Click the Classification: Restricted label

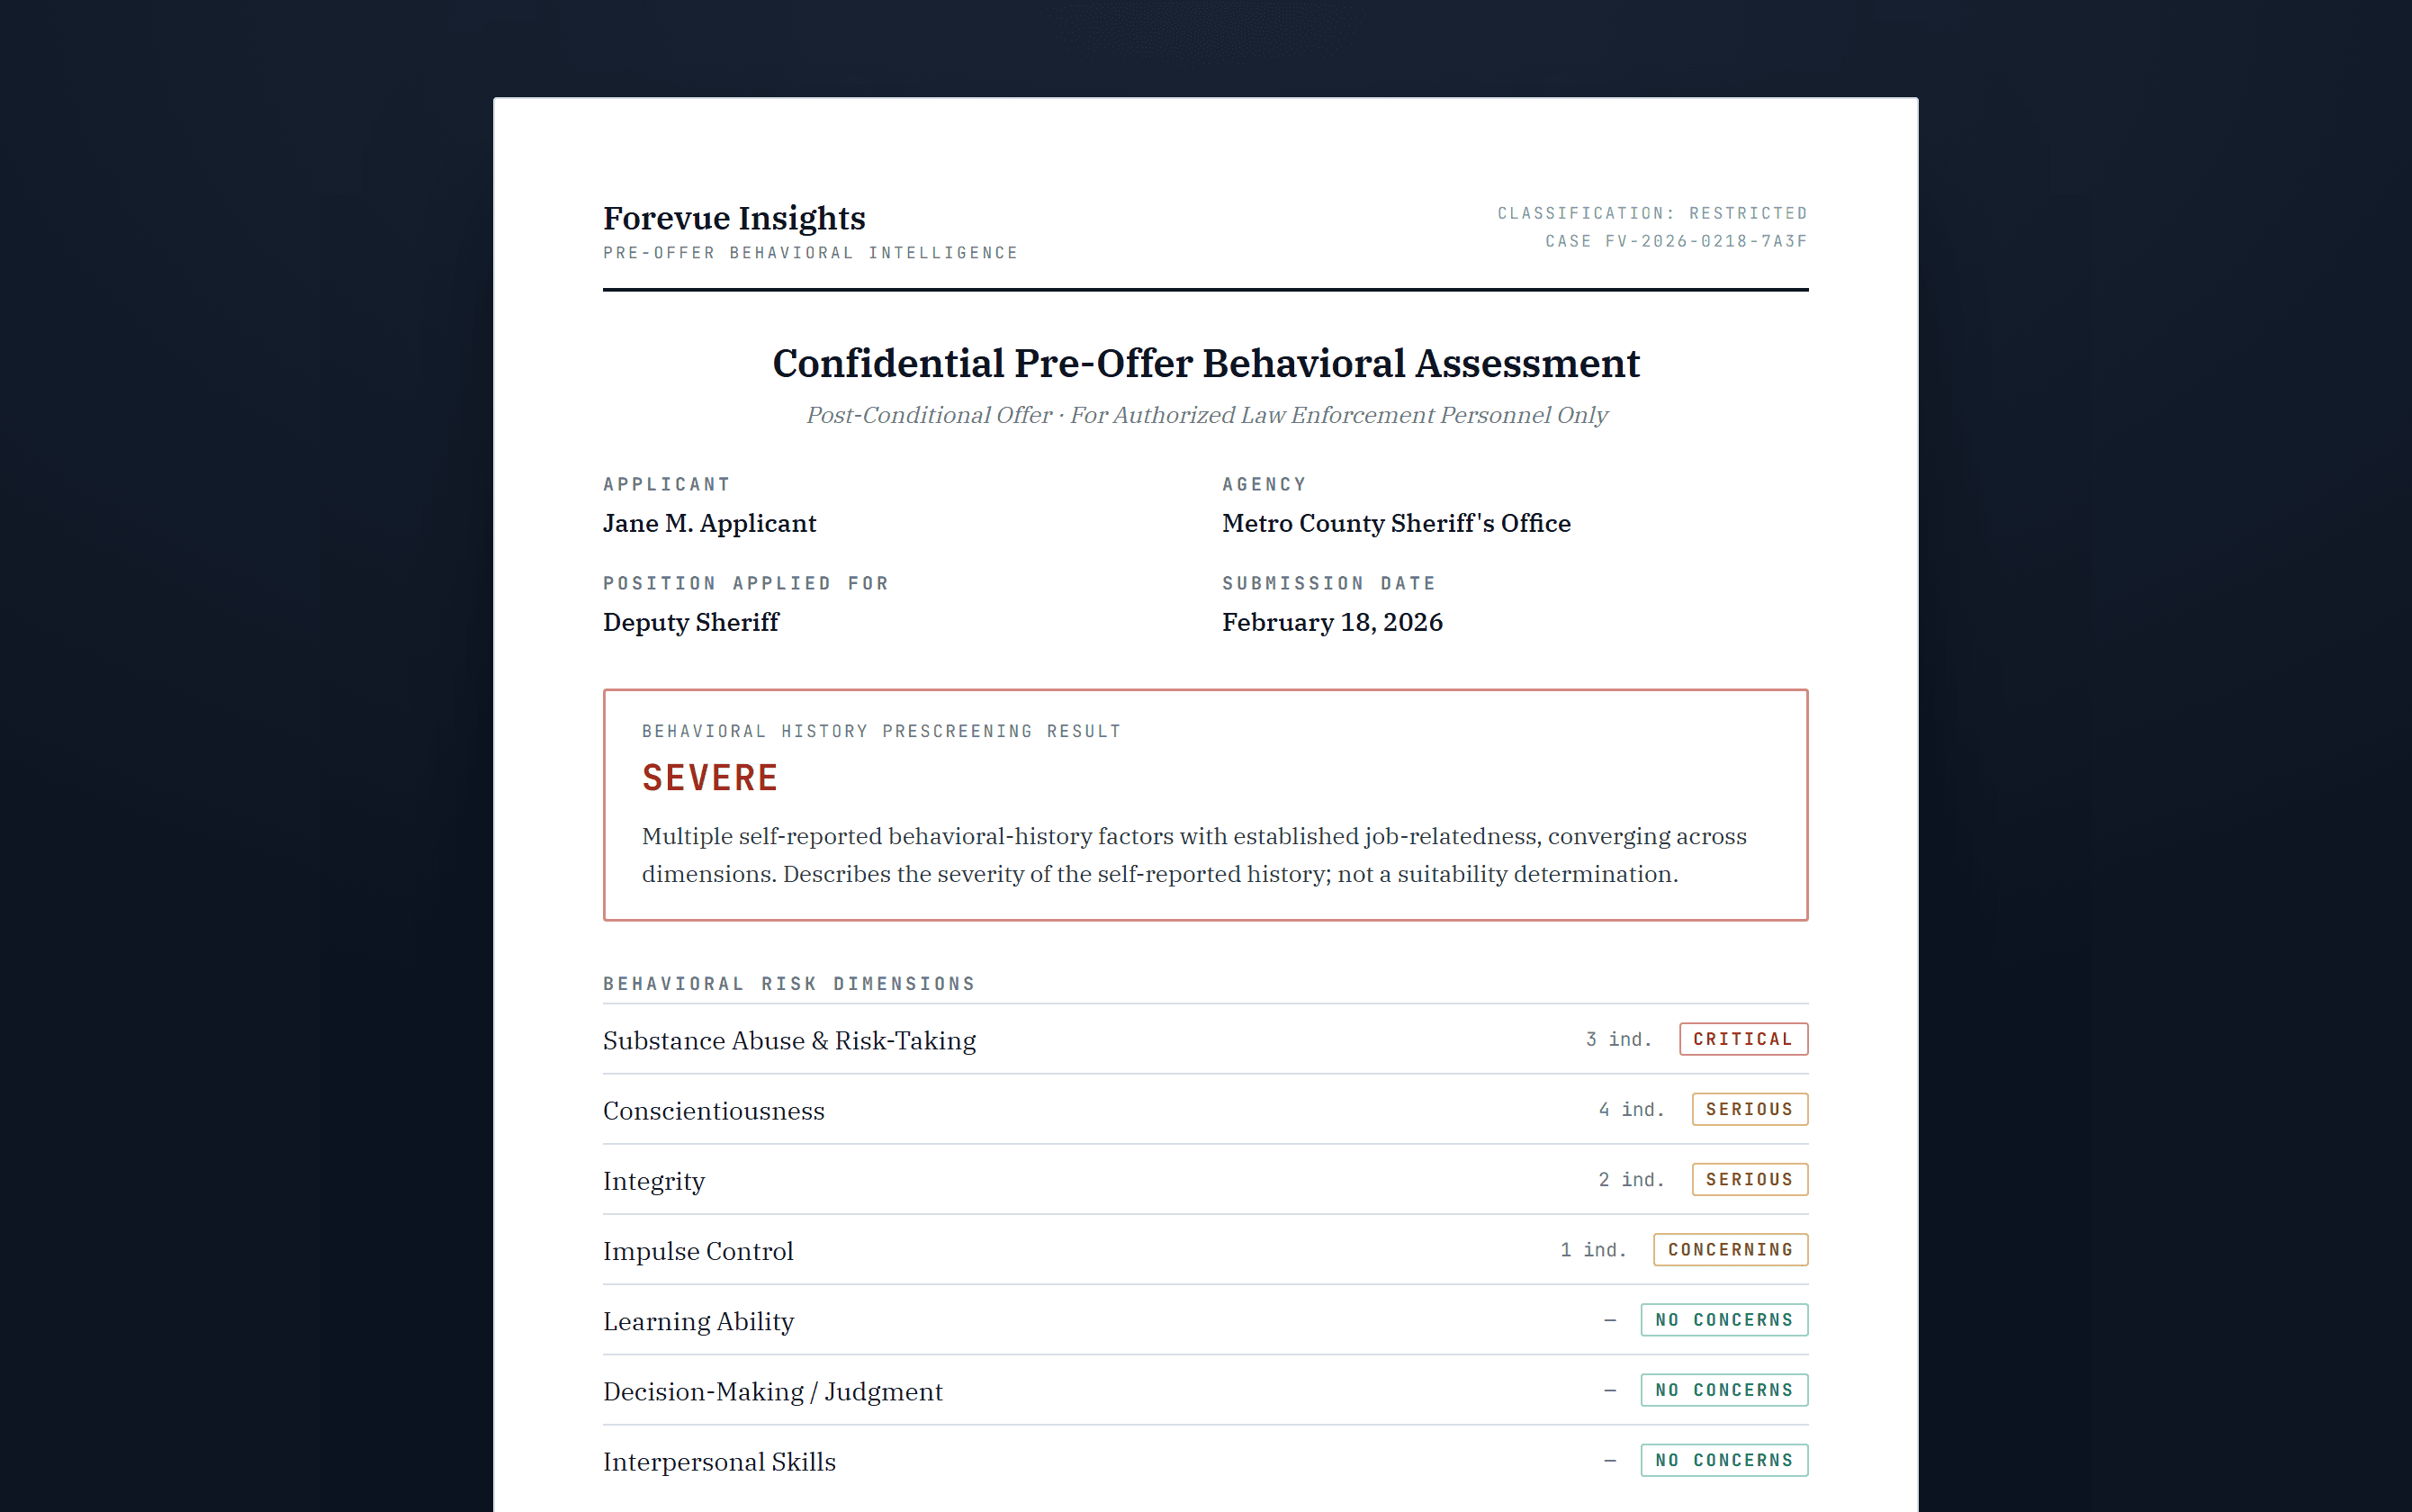pos(1652,213)
